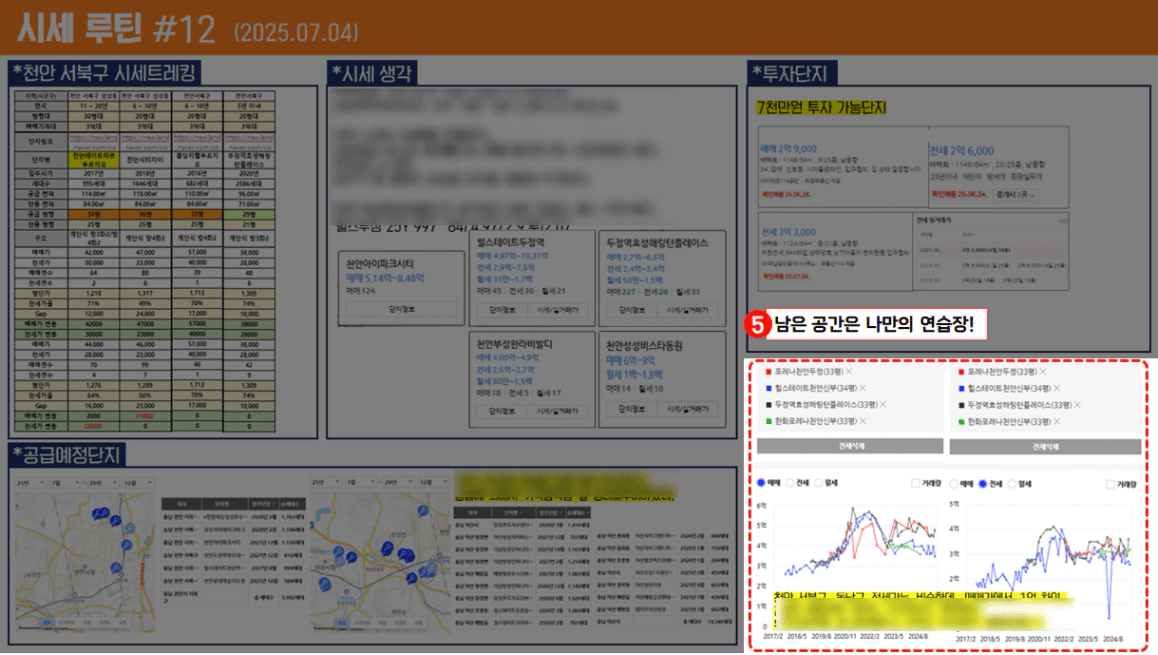The image size is (1158, 655).
Task: Remove 한화포레나천안신부 from the left chart list
Action: [861, 423]
